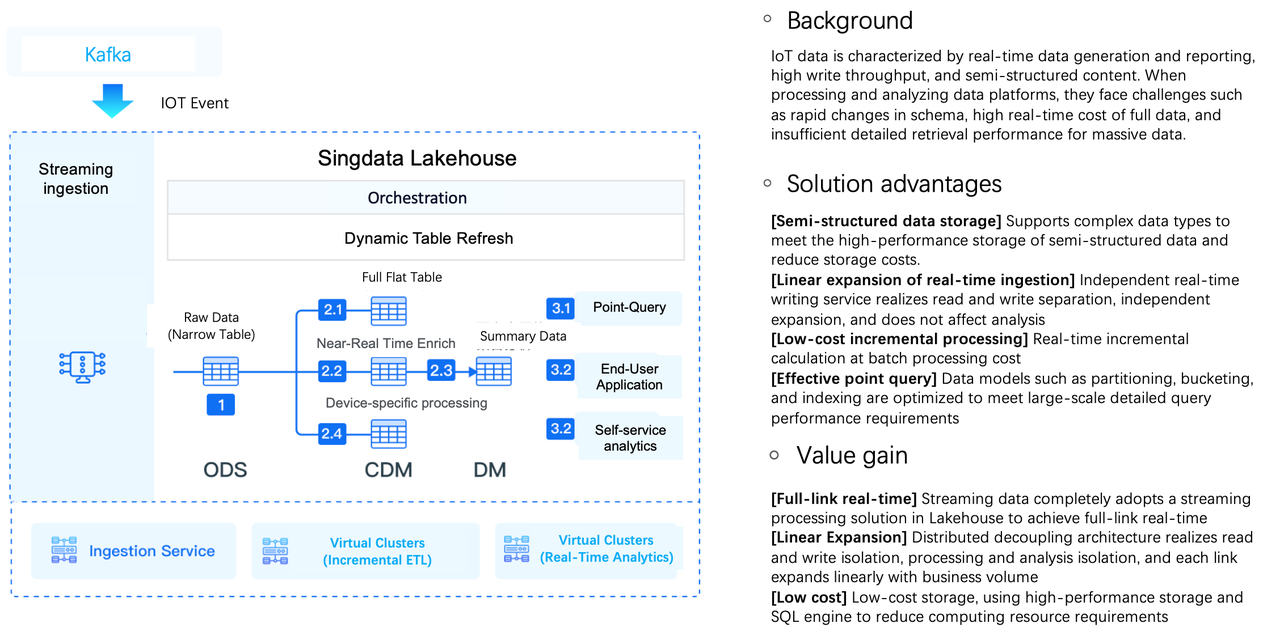The width and height of the screenshot is (1280, 636).
Task: Click the table icon right of badge 2.2
Action: pyautogui.click(x=388, y=371)
